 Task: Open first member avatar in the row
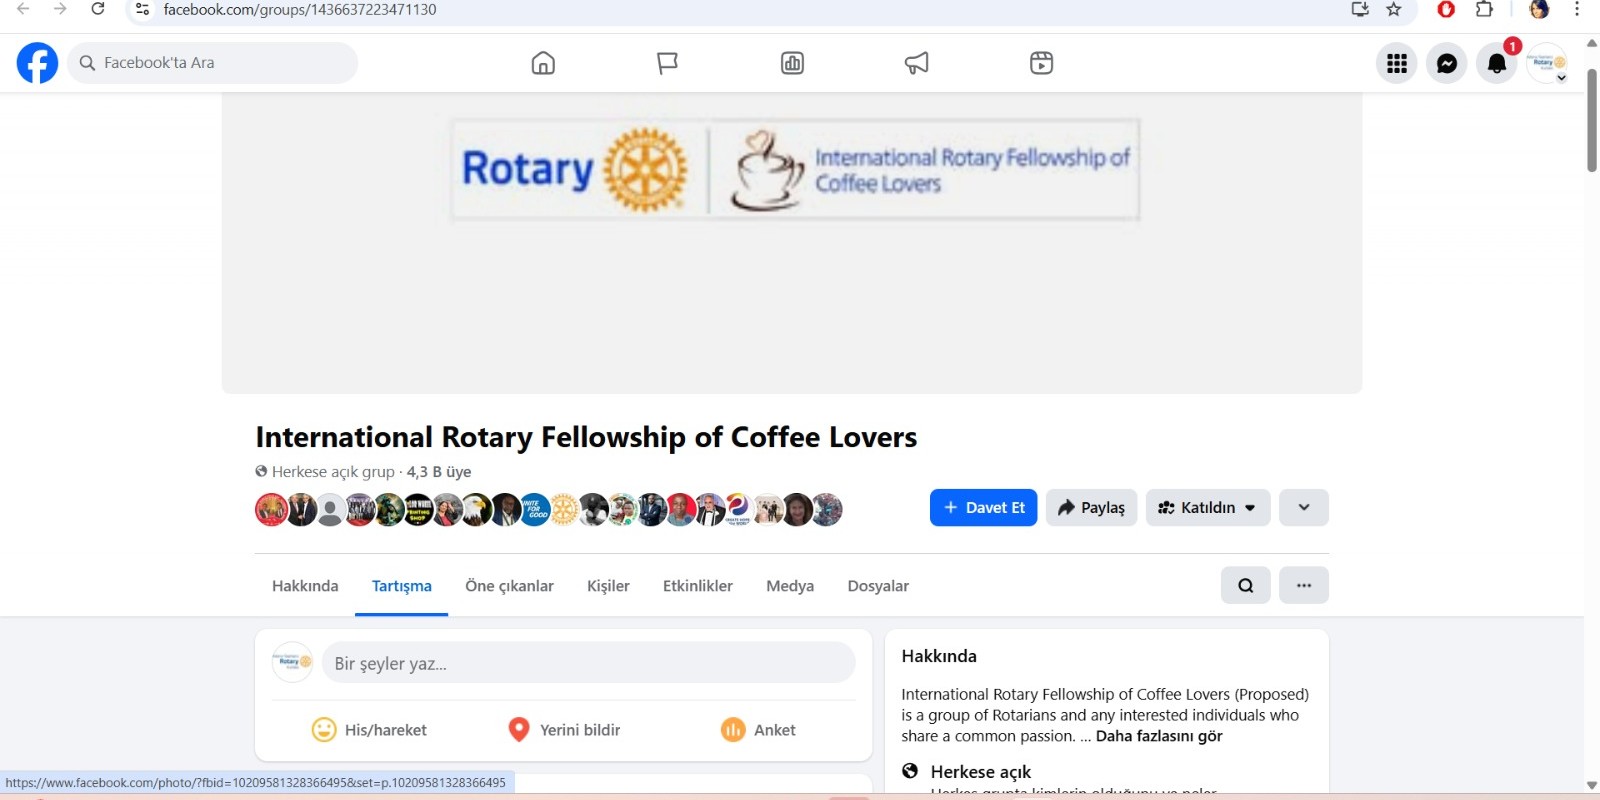click(271, 510)
